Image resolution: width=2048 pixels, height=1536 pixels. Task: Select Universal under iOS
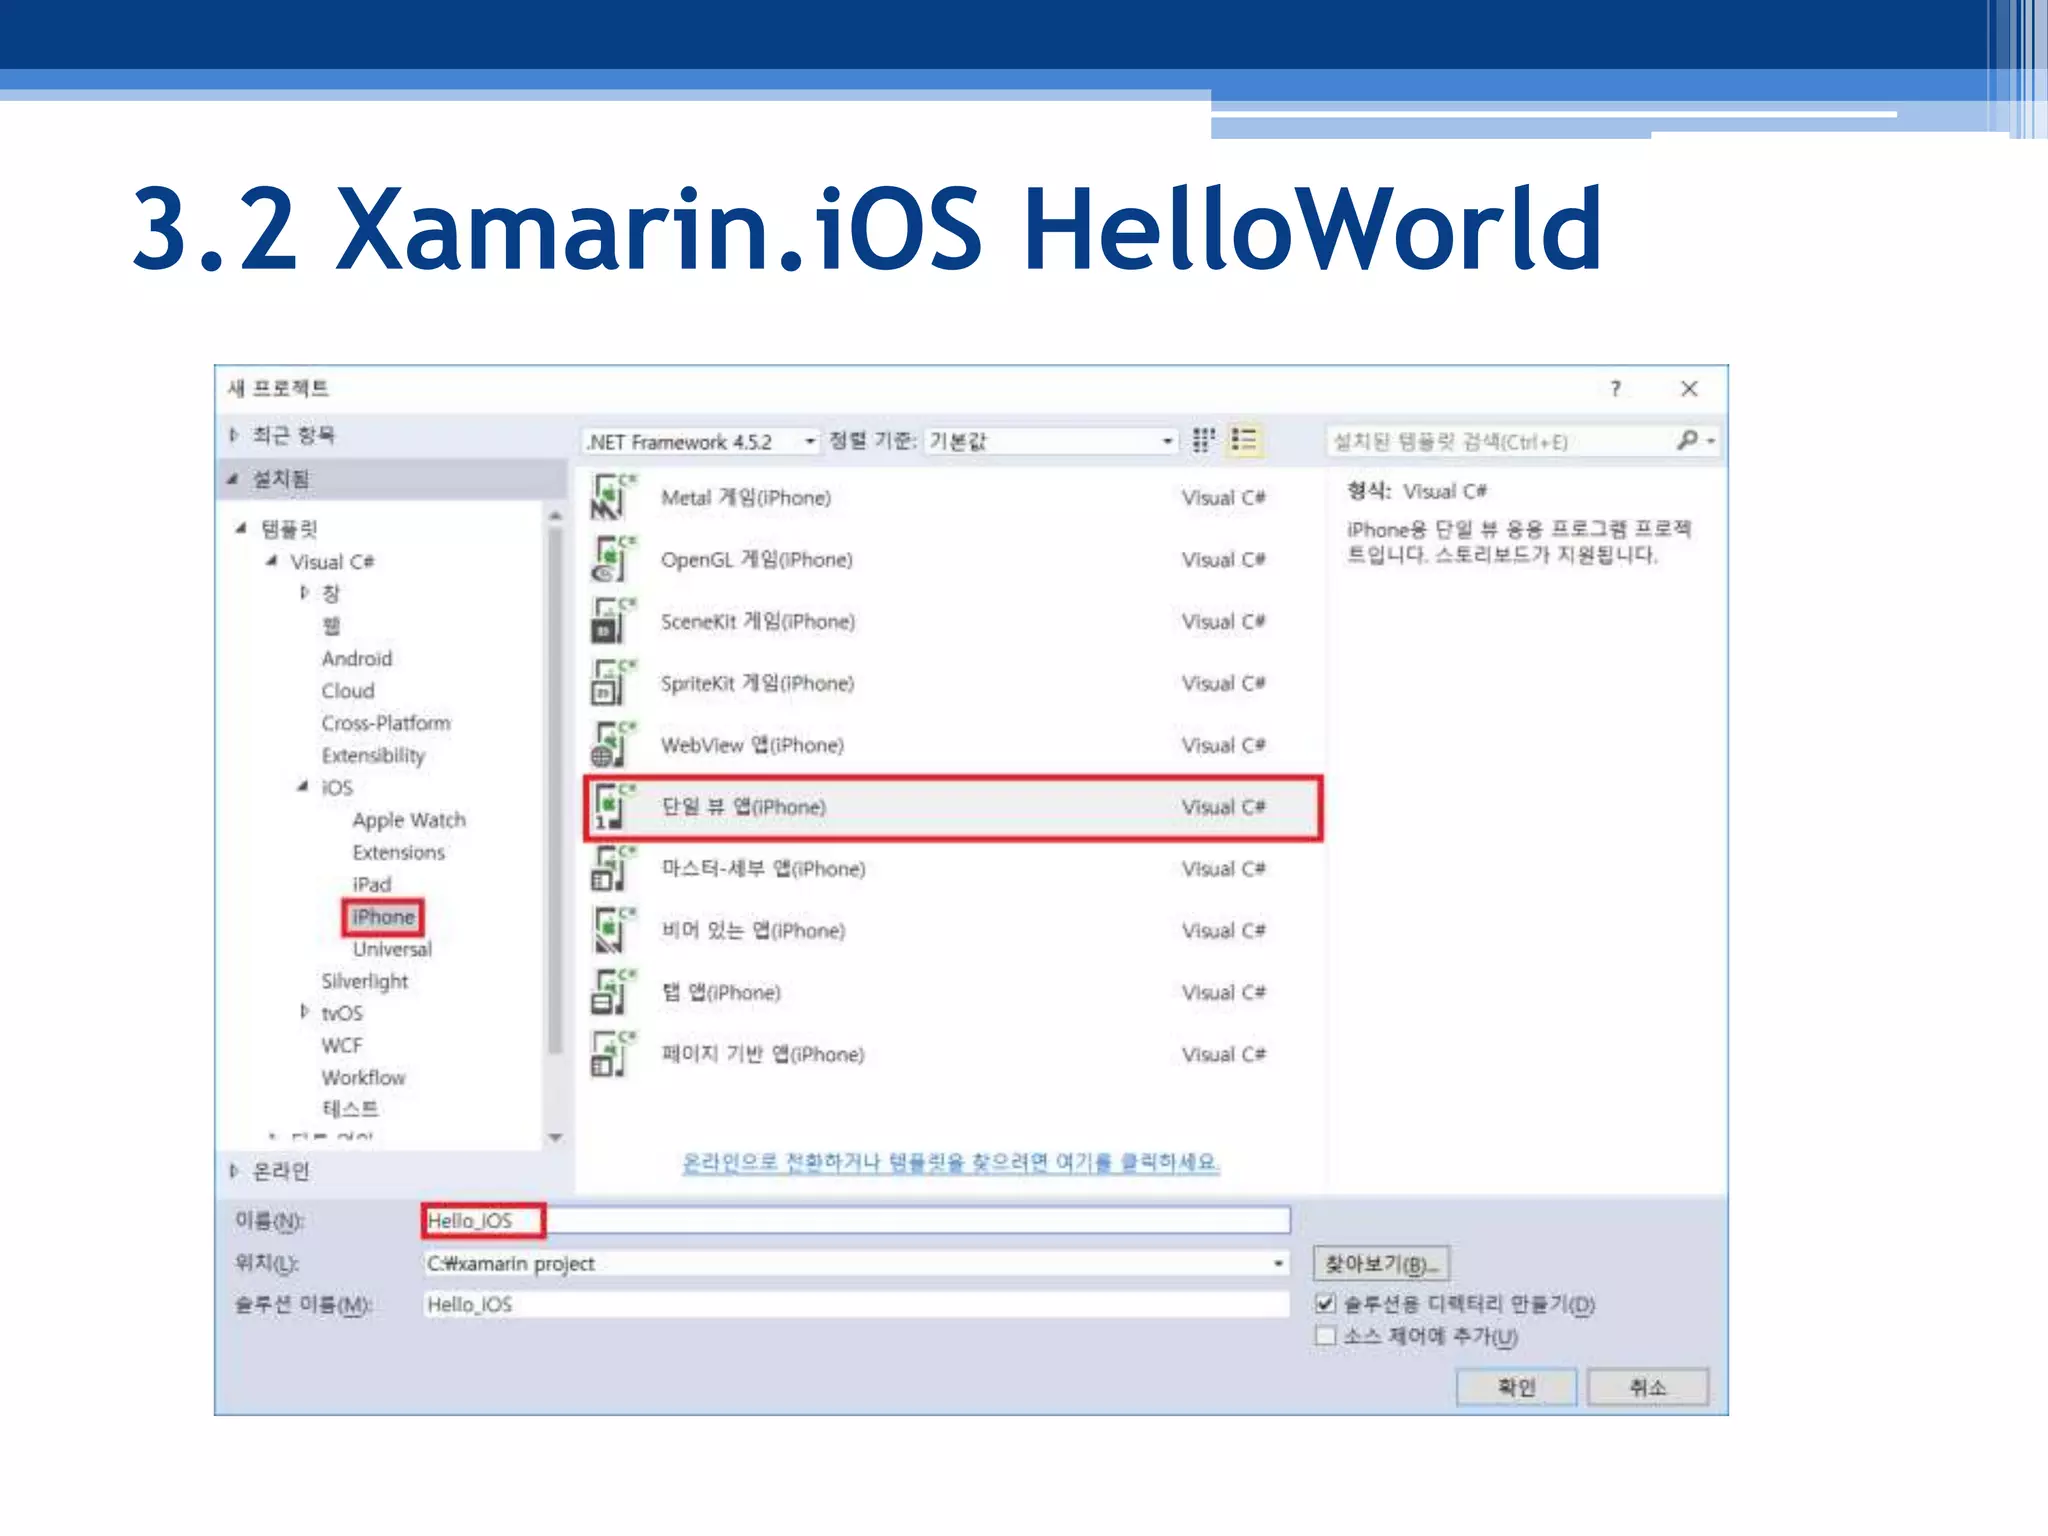pyautogui.click(x=392, y=949)
